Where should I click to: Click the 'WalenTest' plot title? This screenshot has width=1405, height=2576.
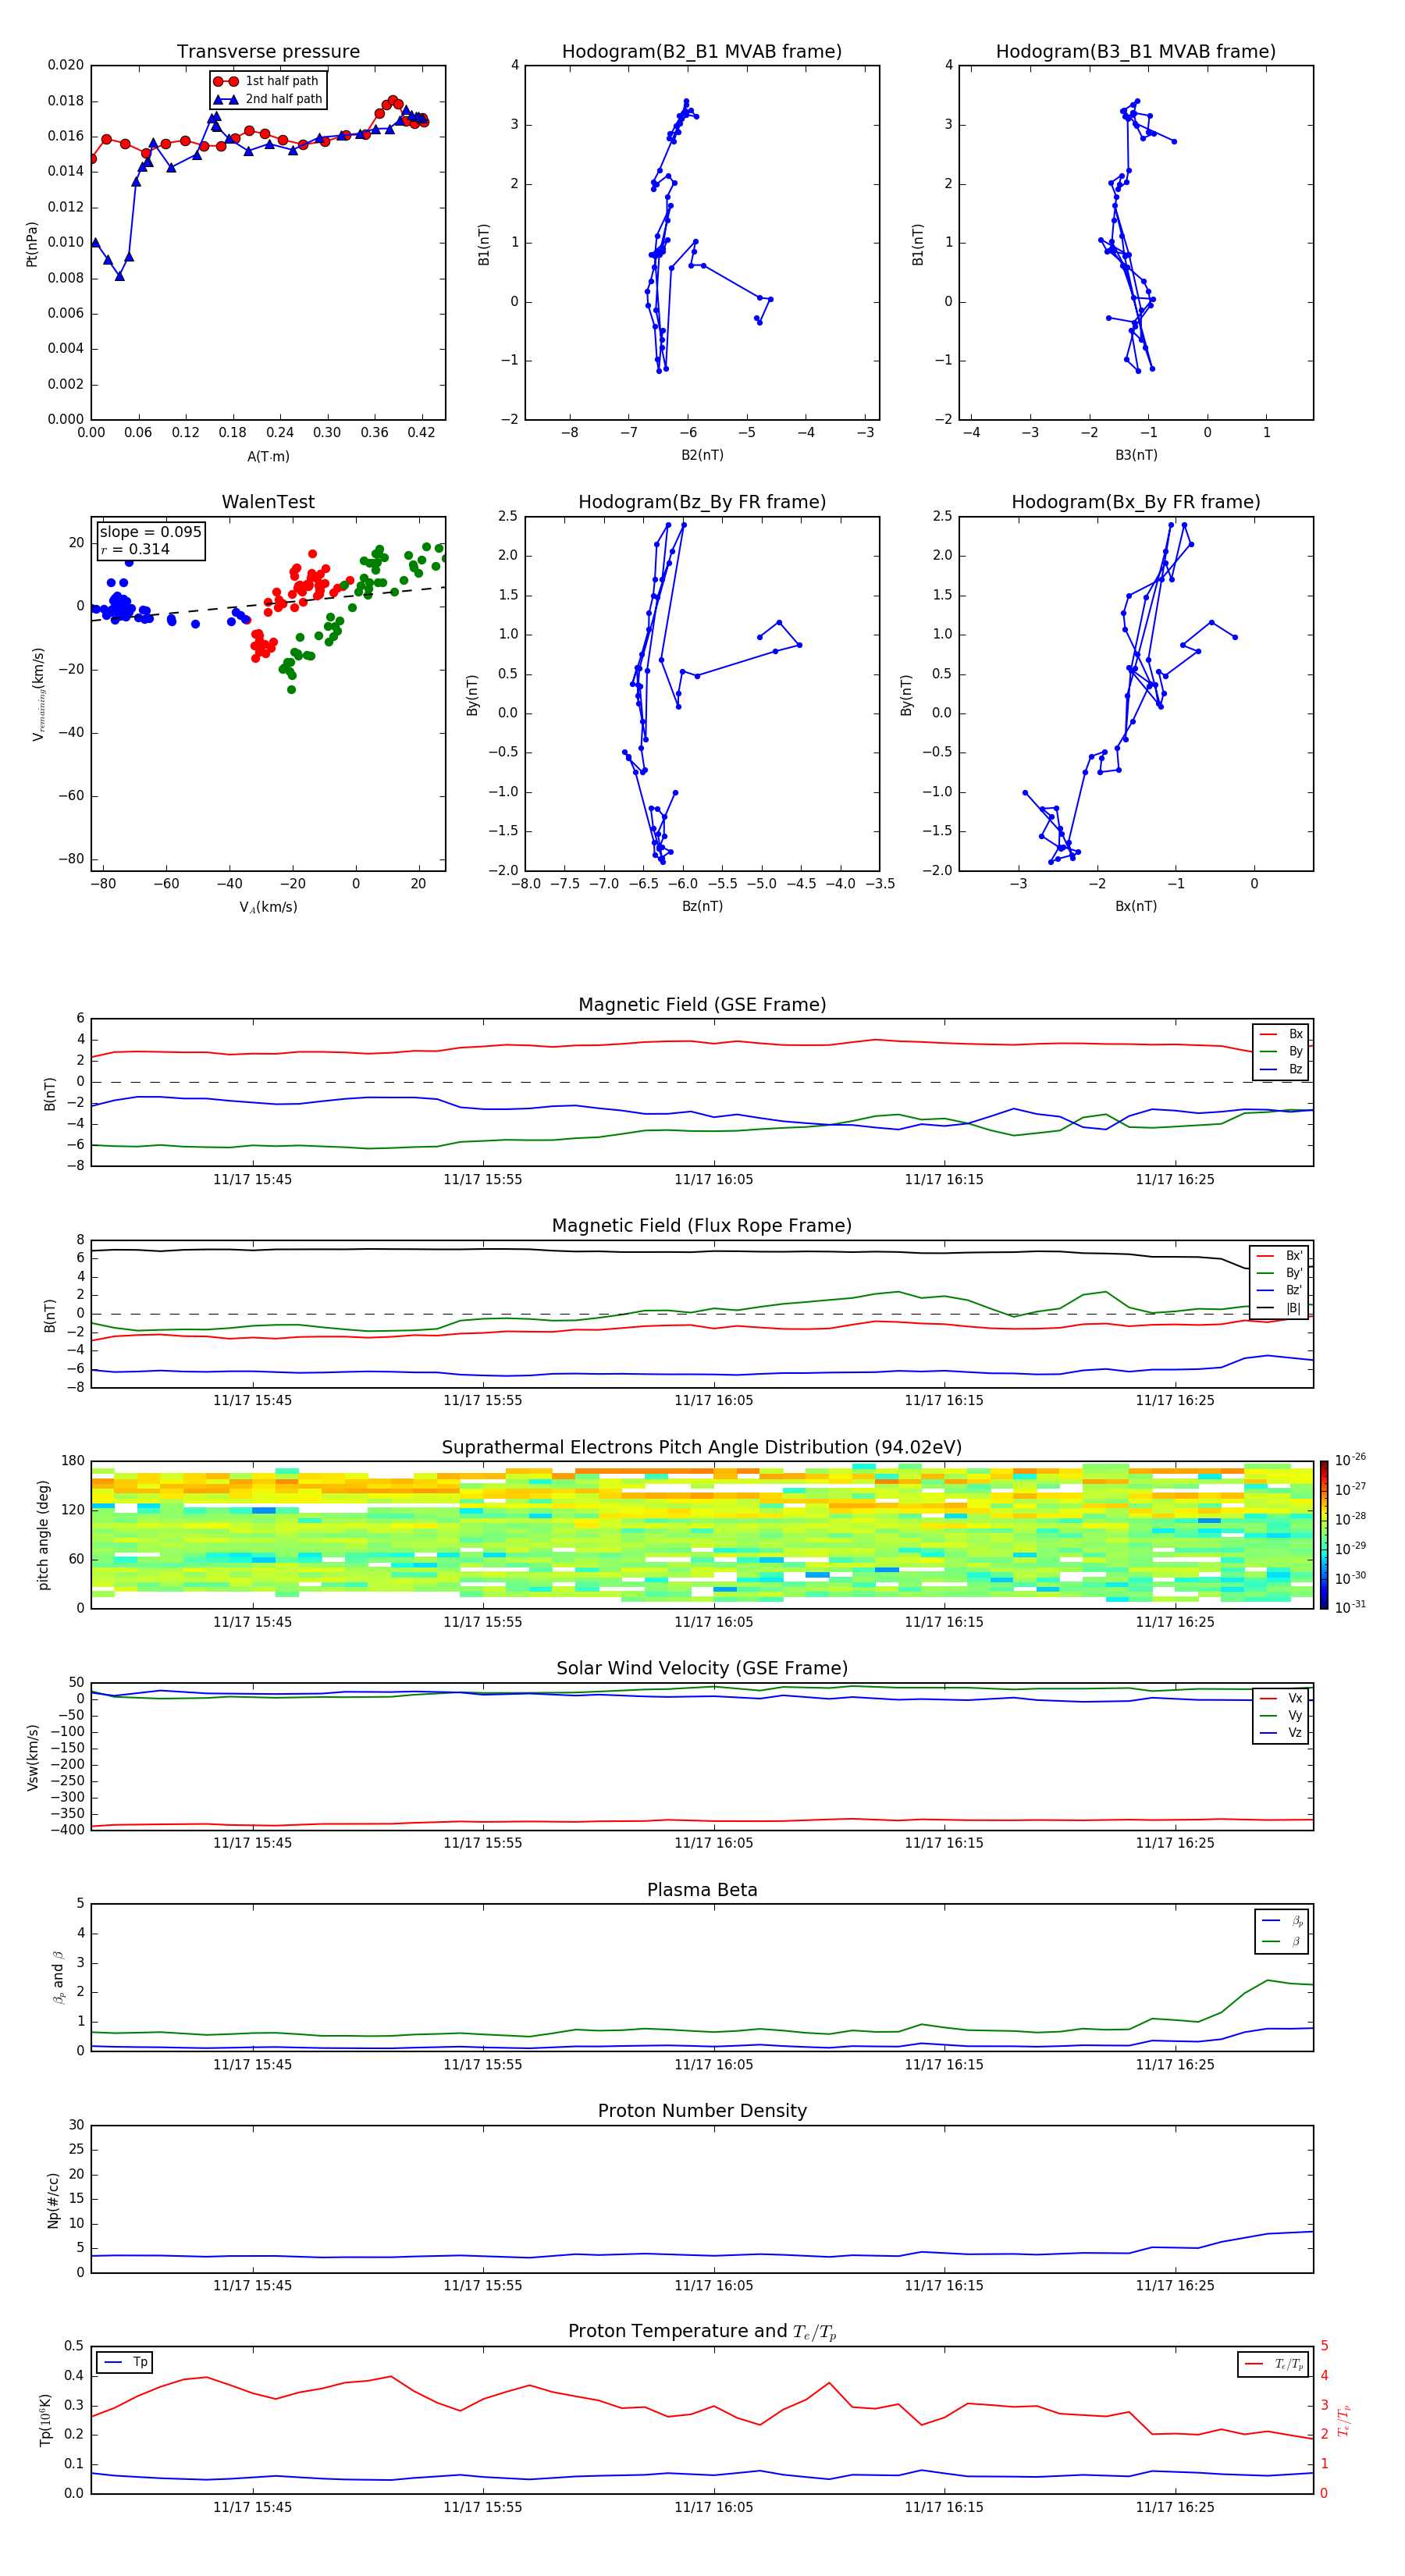[268, 502]
